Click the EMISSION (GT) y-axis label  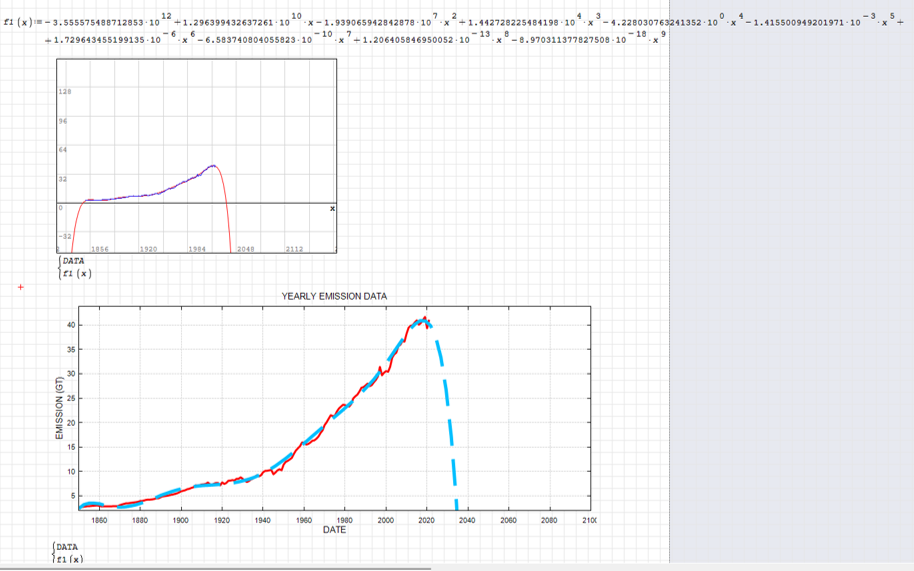[x=59, y=410]
